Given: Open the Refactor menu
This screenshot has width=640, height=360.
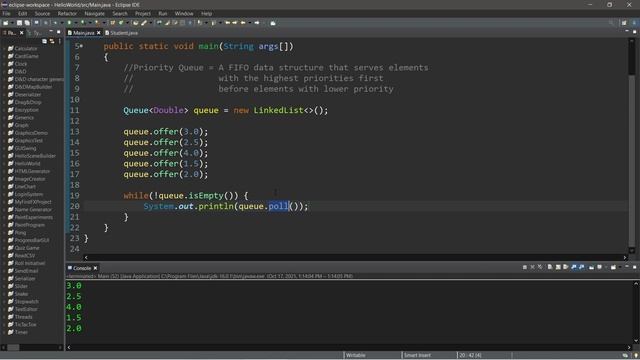Looking at the screenshot, I should pyautogui.click(x=67, y=13).
